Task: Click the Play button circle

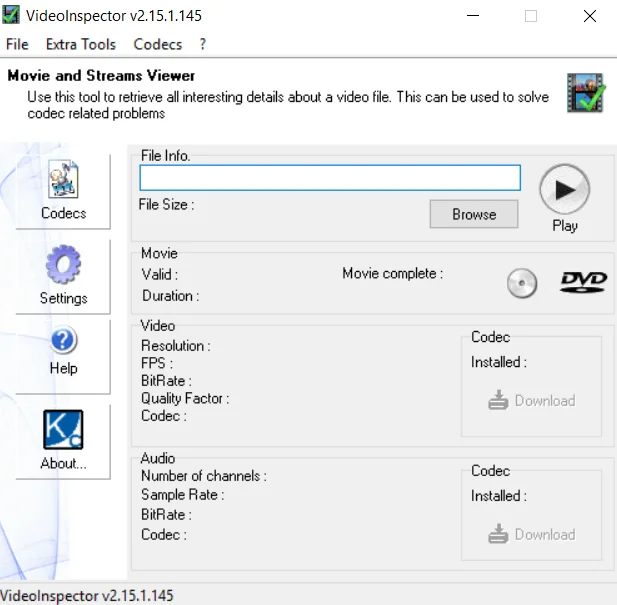Action: (564, 190)
